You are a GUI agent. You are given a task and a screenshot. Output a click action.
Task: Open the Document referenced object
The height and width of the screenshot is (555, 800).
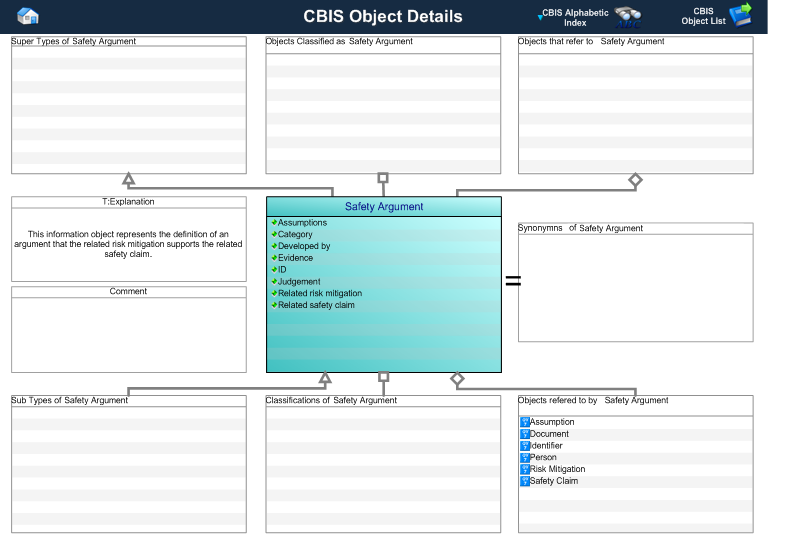pyautogui.click(x=549, y=434)
